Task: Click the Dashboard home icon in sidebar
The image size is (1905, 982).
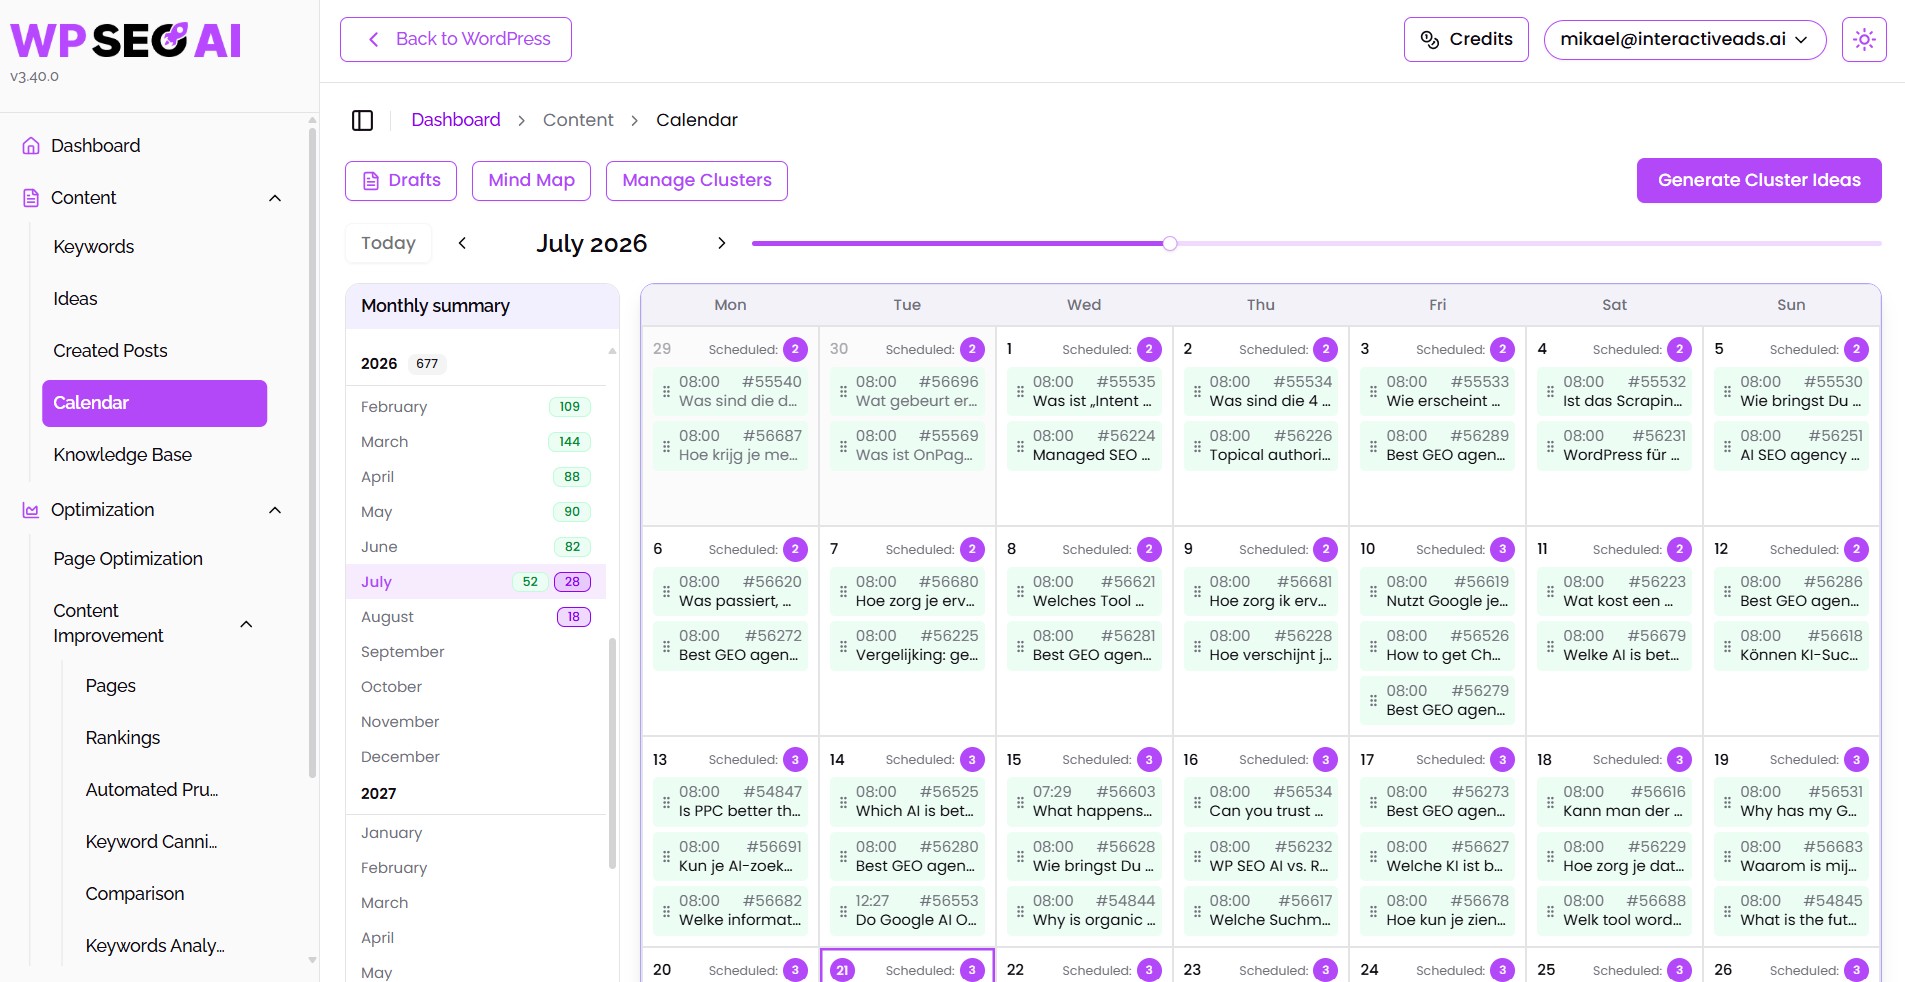Action: (31, 146)
